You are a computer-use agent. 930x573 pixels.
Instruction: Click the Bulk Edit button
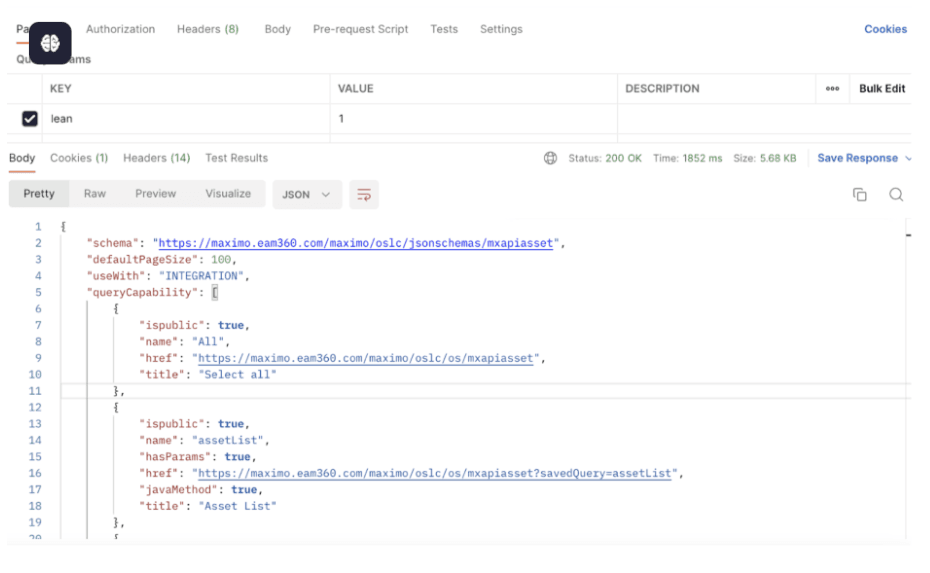[882, 88]
